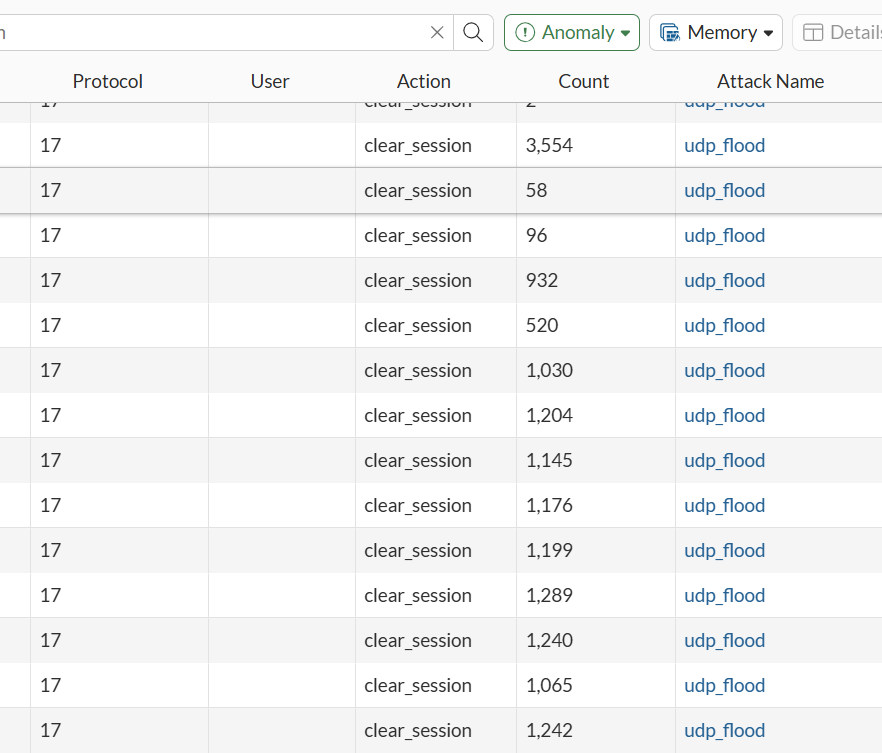Click udp_flood link in the 1,289 count row
The width and height of the screenshot is (882, 753).
click(x=725, y=596)
